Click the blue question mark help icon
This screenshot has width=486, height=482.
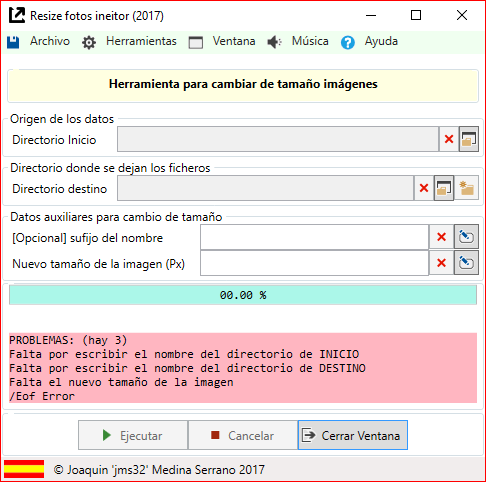(348, 43)
